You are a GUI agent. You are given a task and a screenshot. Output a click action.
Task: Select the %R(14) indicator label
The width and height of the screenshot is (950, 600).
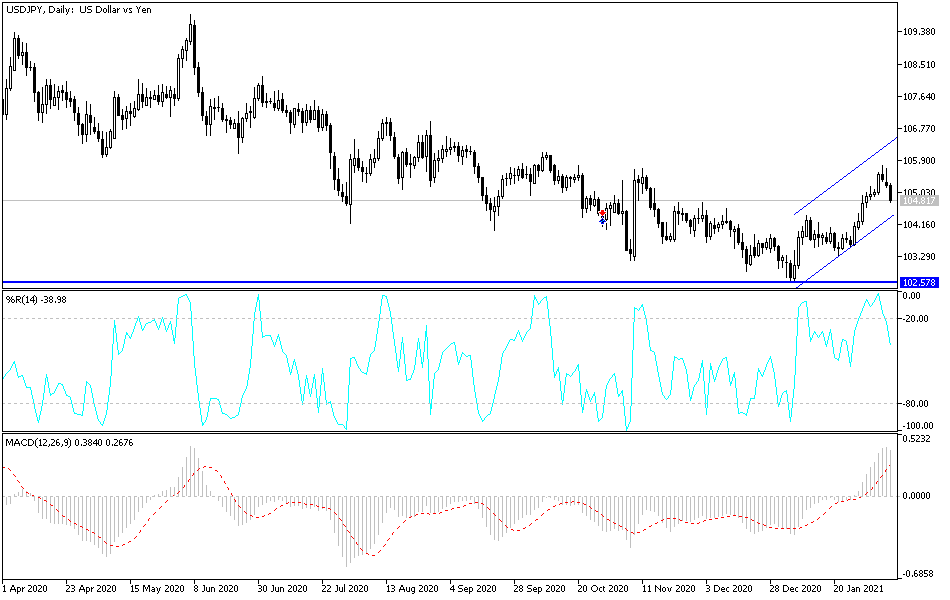[x=33, y=297]
